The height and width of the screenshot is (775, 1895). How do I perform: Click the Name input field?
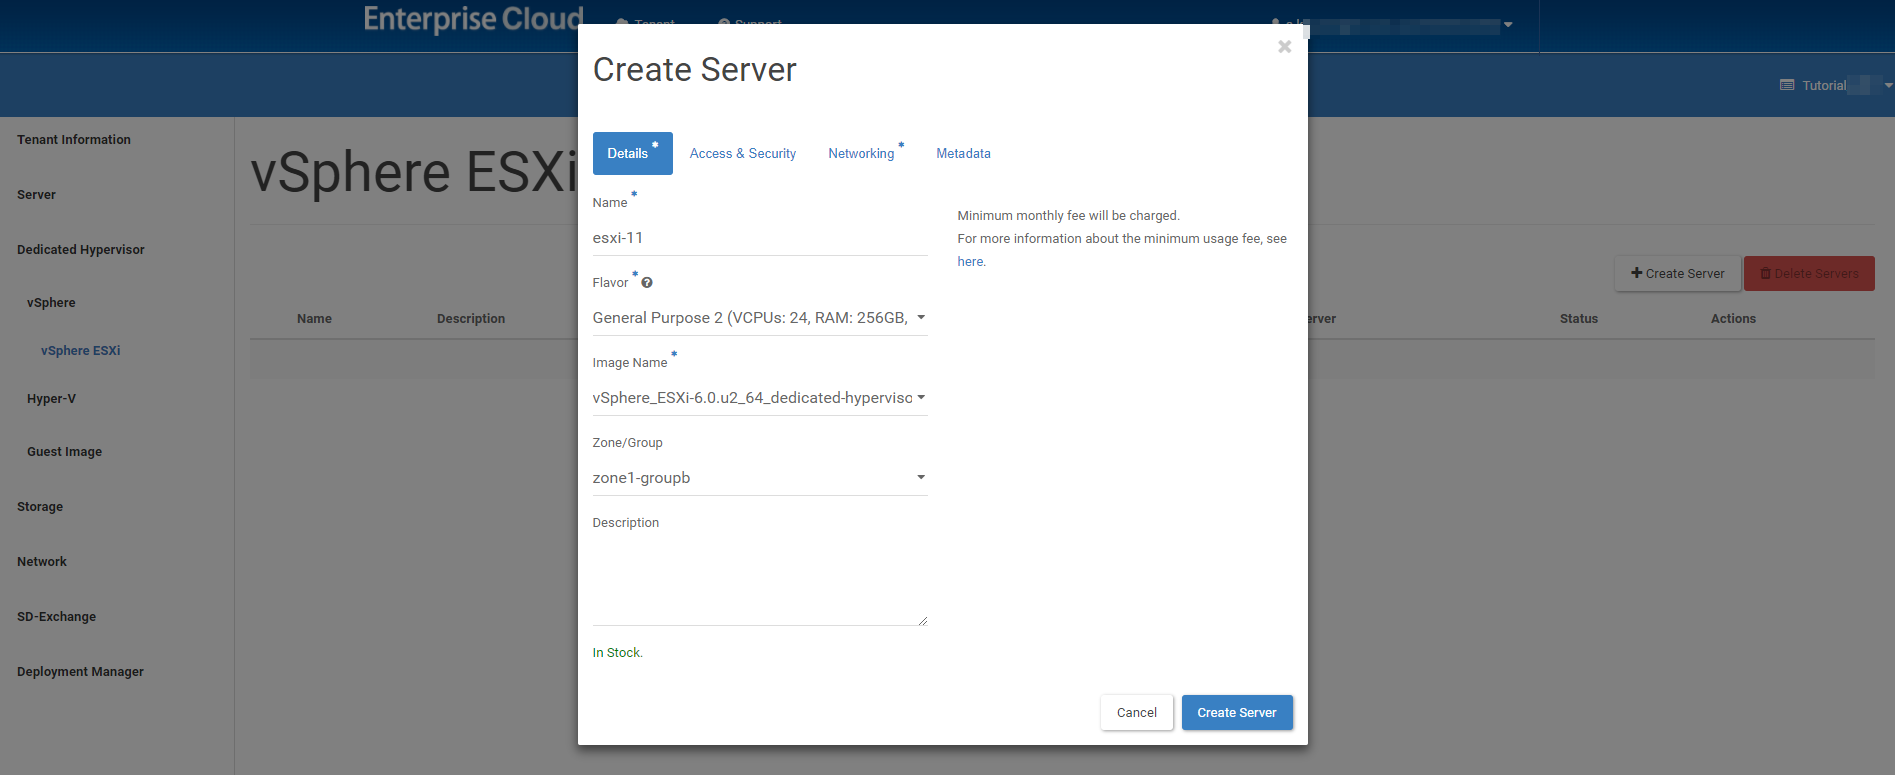(759, 238)
